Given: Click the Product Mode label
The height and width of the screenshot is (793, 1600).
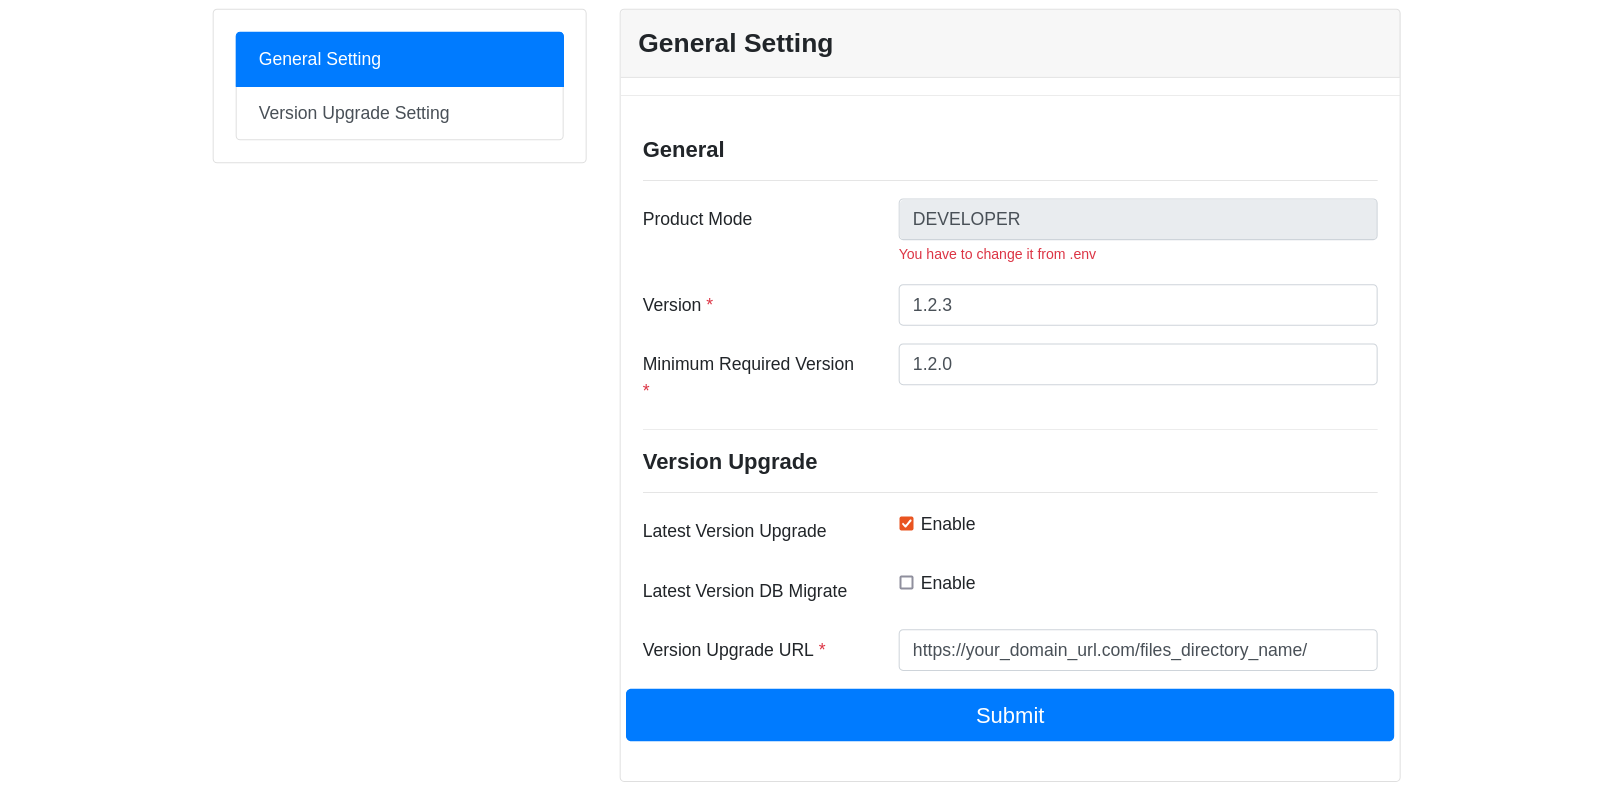Looking at the screenshot, I should click(697, 219).
